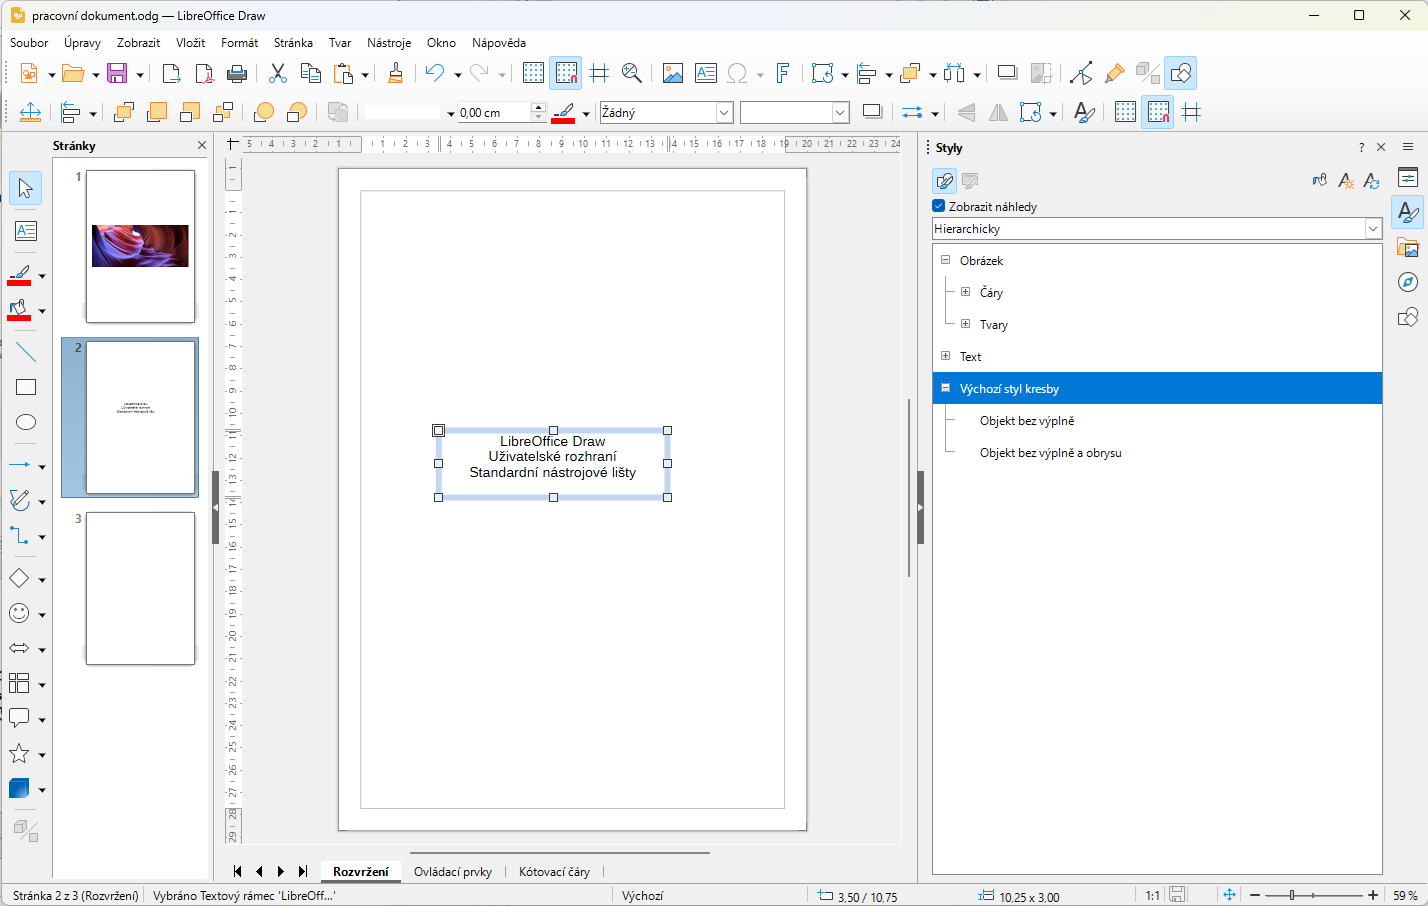Expand the Čáry style node
This screenshot has width=1428, height=906.
965,292
